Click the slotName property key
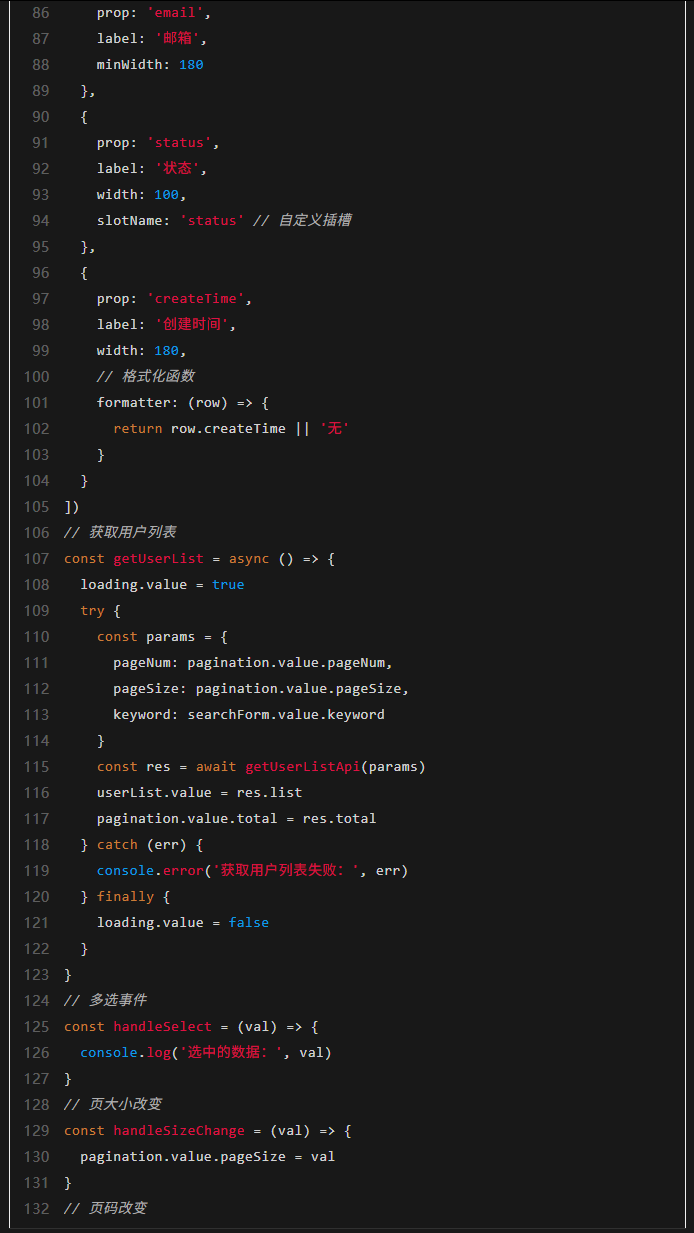Viewport: 694px width, 1233px height. pyautogui.click(x=133, y=221)
